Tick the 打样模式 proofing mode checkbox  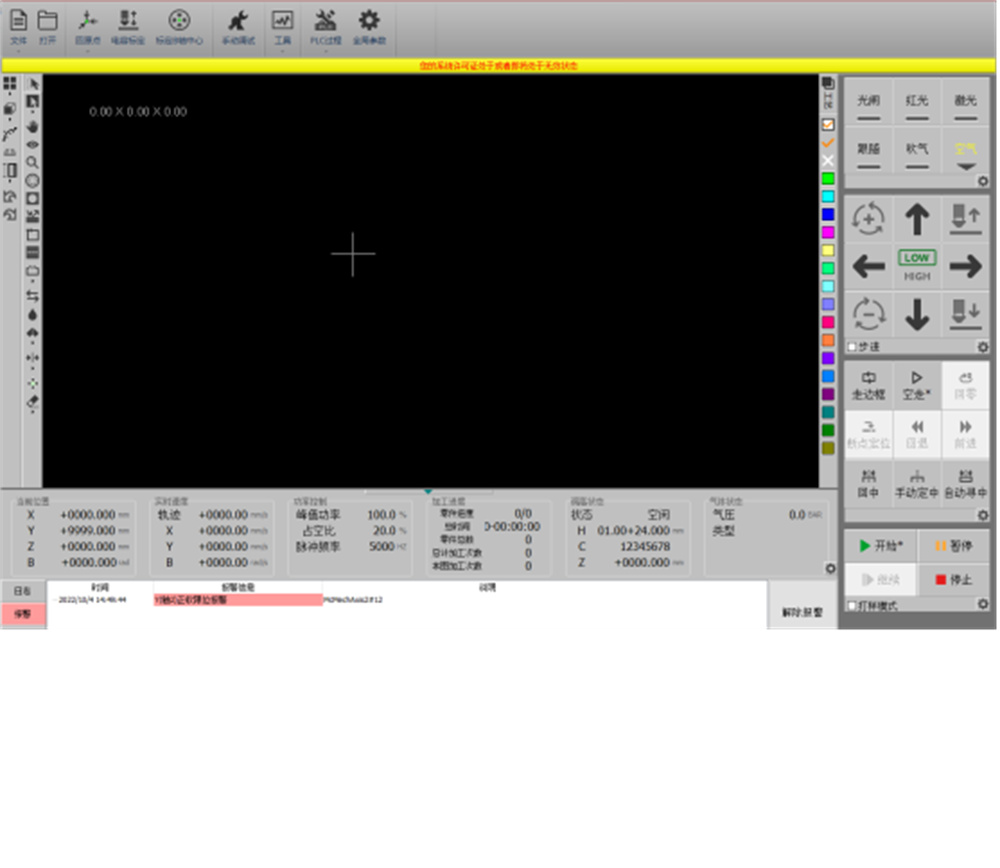852,606
